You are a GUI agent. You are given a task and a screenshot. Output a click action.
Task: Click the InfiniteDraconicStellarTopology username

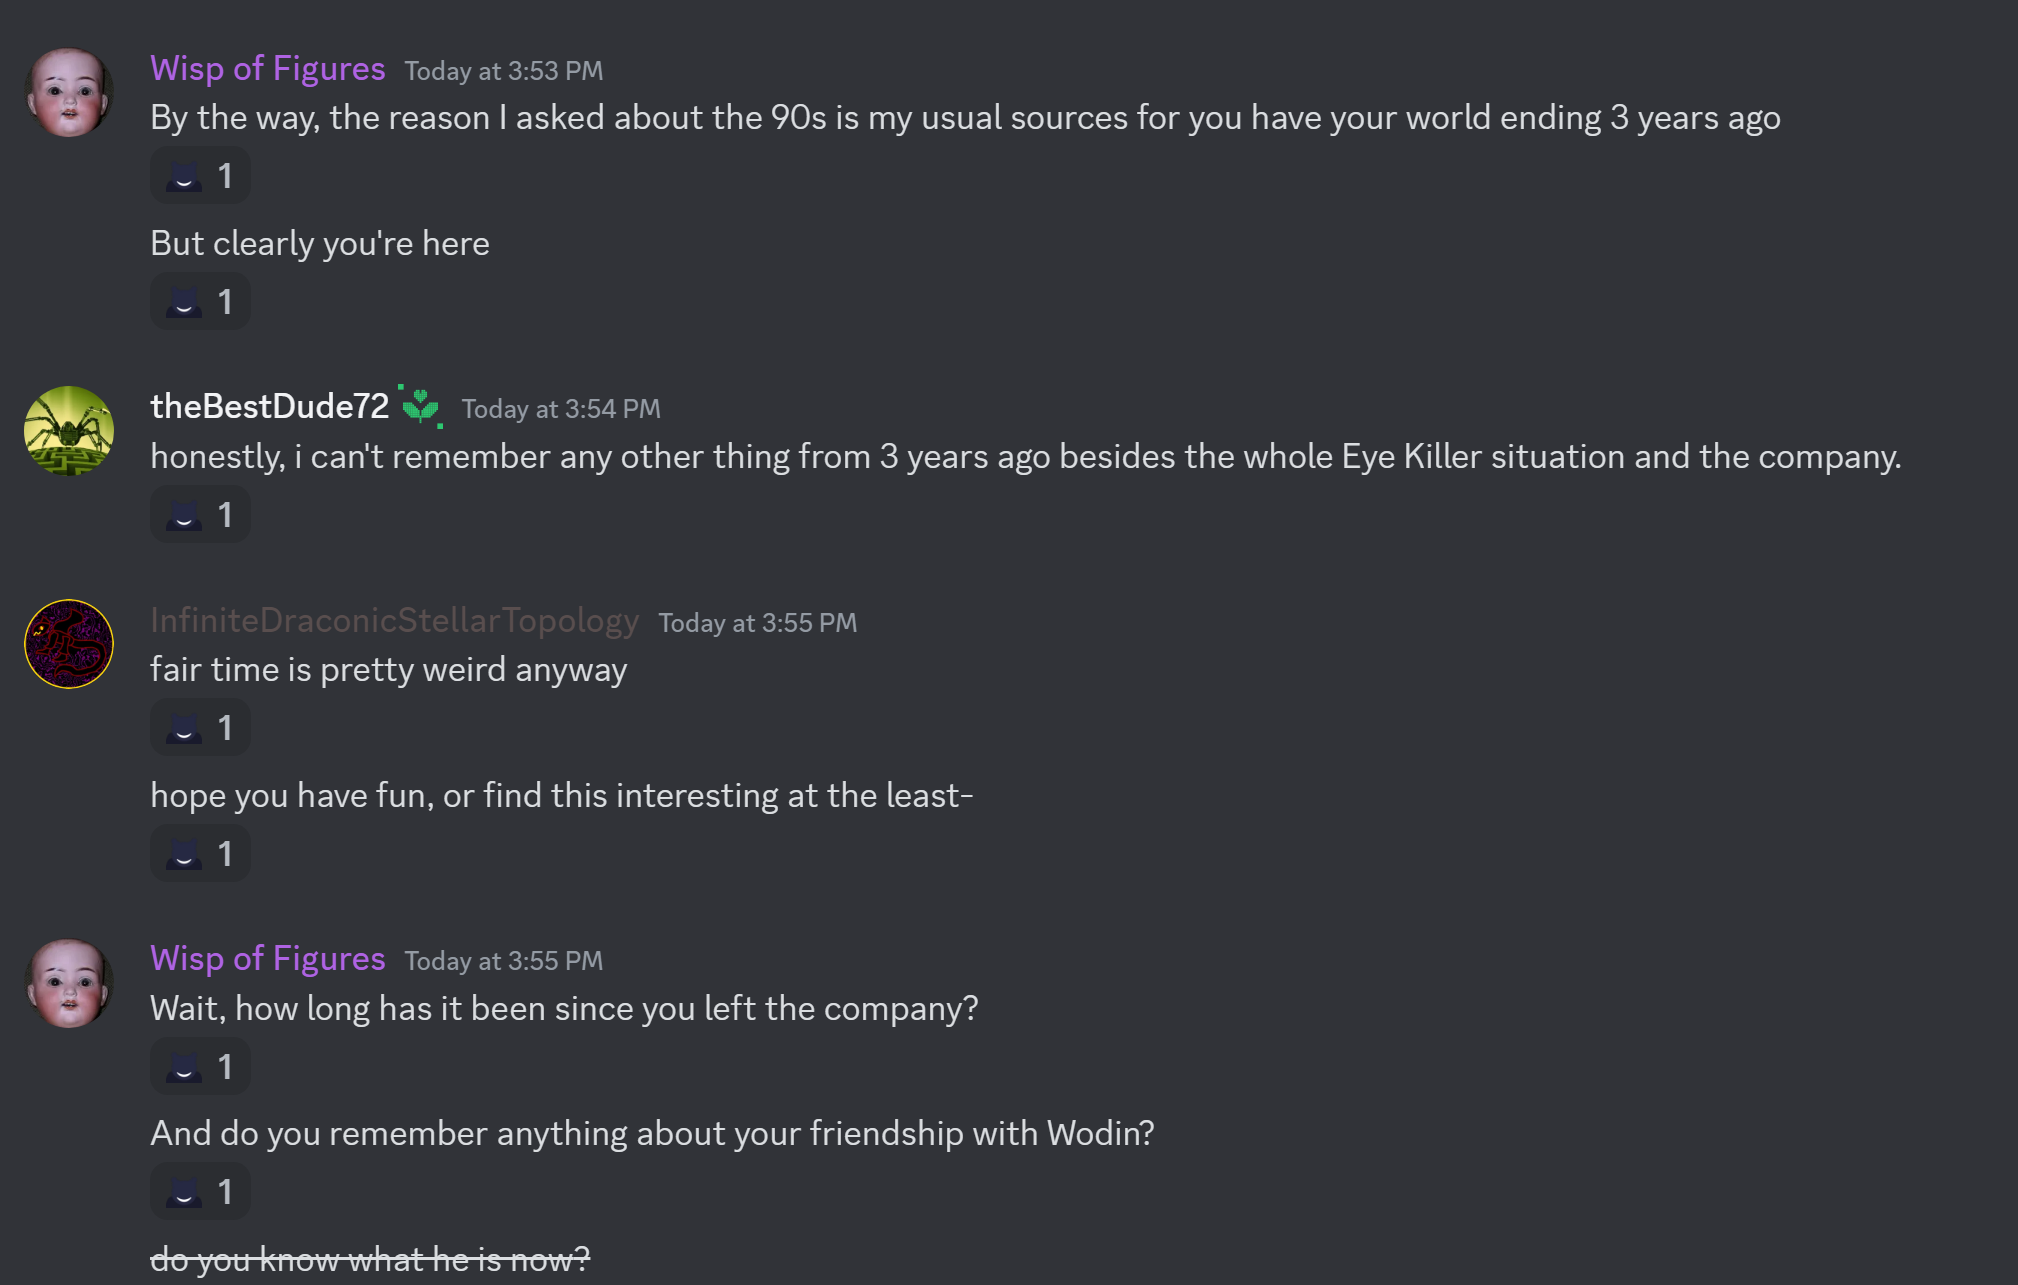(x=394, y=620)
